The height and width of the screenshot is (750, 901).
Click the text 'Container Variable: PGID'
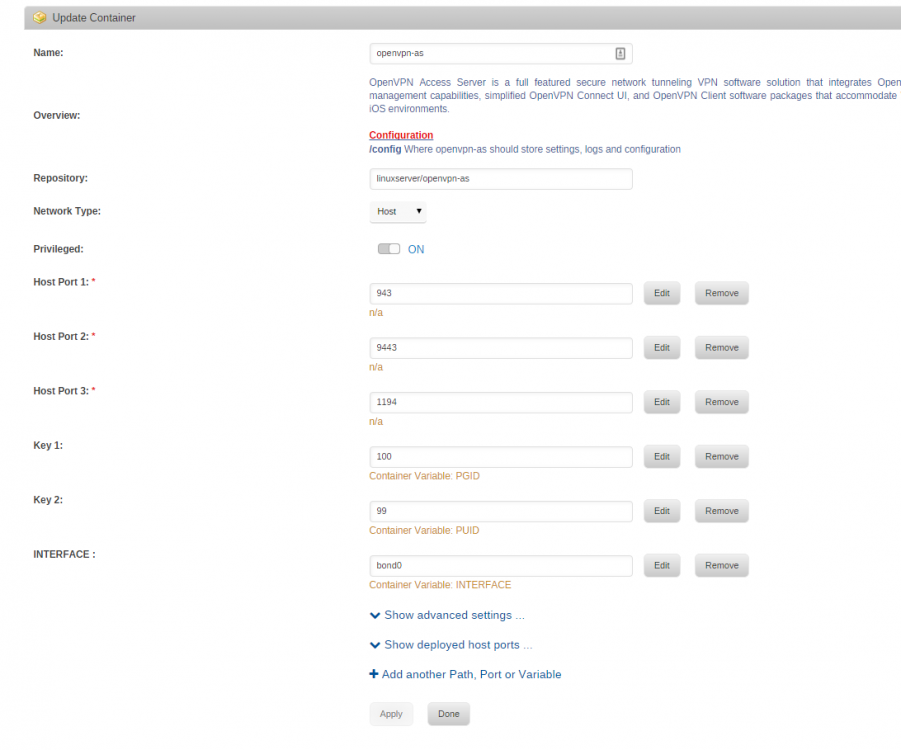424,476
